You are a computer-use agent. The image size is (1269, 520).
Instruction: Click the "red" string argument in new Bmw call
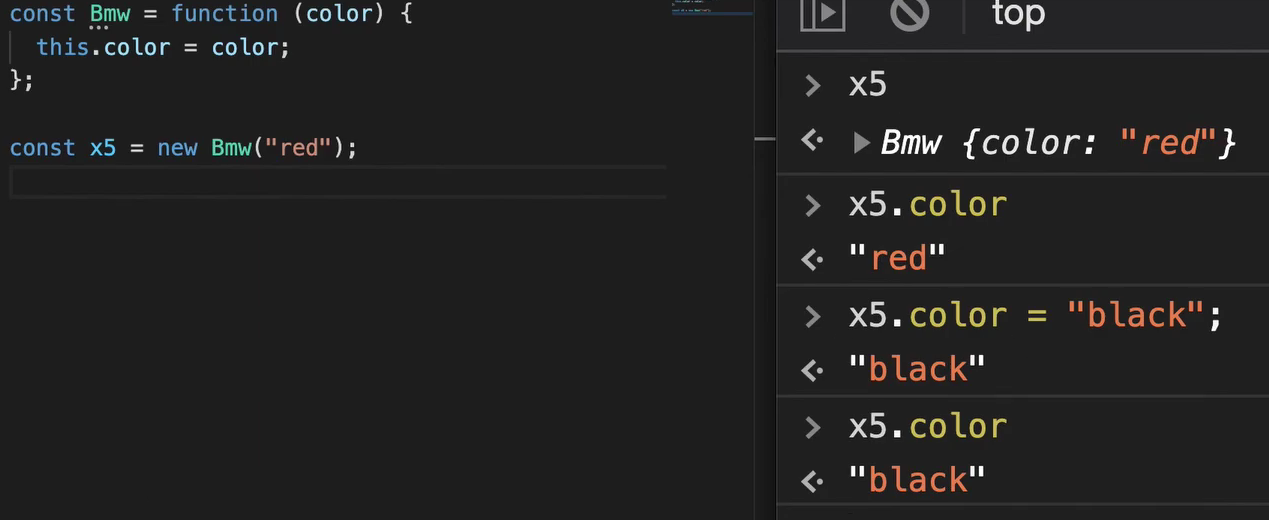coord(298,148)
